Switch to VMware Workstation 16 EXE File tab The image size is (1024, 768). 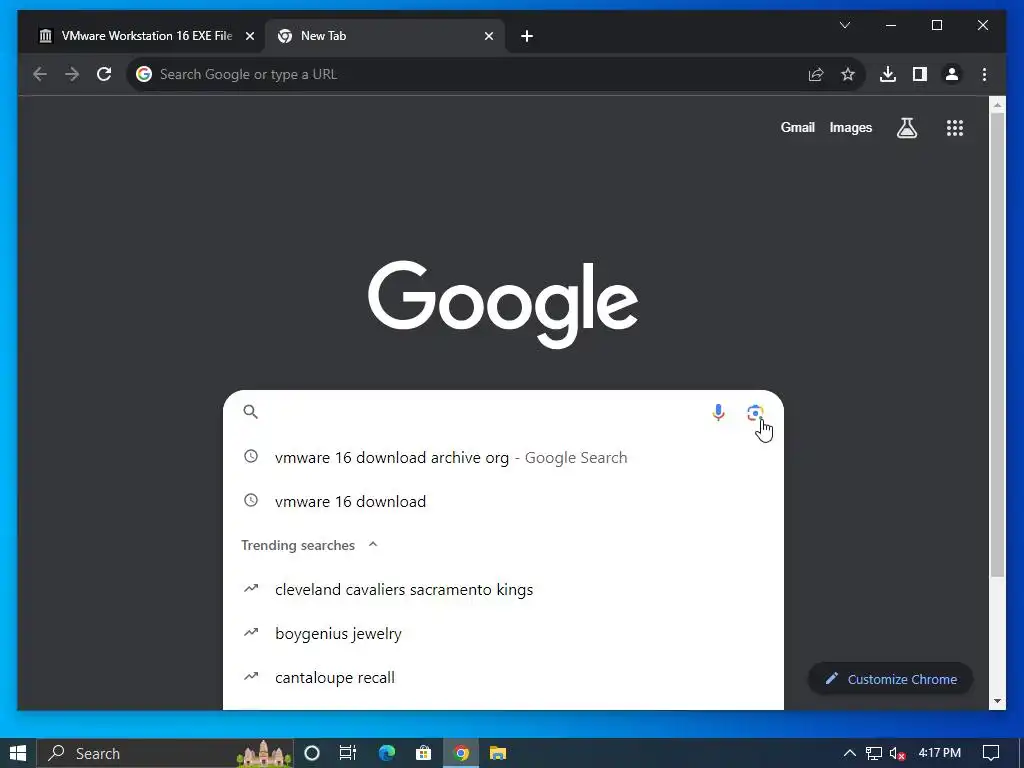point(145,36)
